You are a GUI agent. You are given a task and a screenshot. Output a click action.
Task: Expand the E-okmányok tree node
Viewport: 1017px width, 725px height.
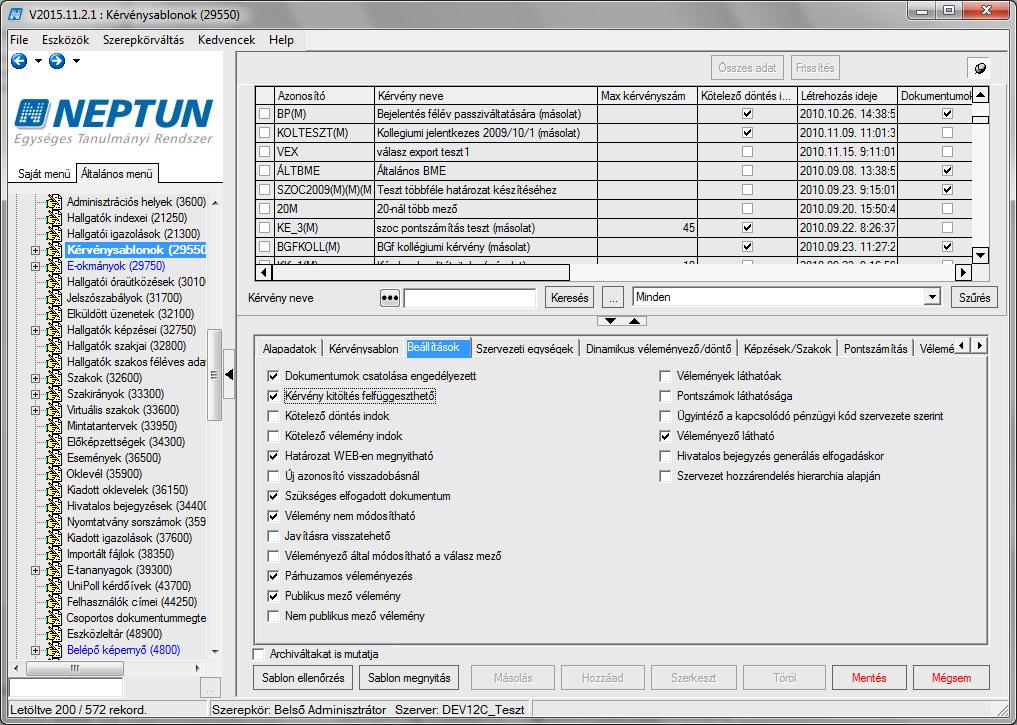[36, 267]
